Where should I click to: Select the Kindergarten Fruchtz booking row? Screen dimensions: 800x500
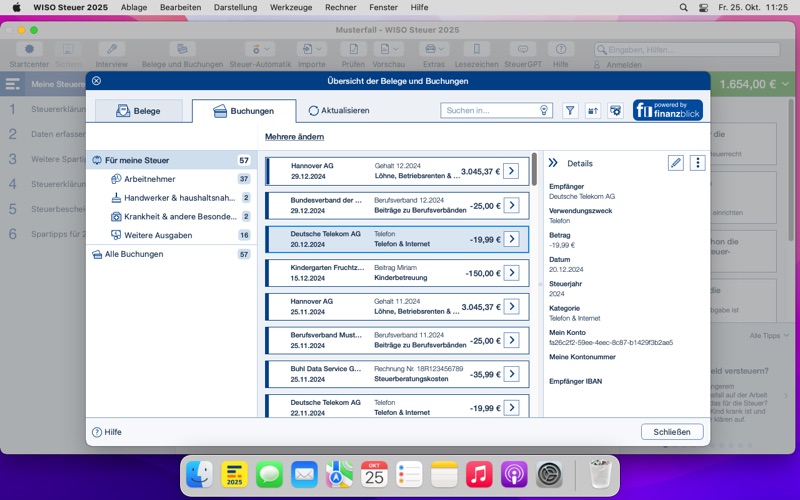pos(397,273)
